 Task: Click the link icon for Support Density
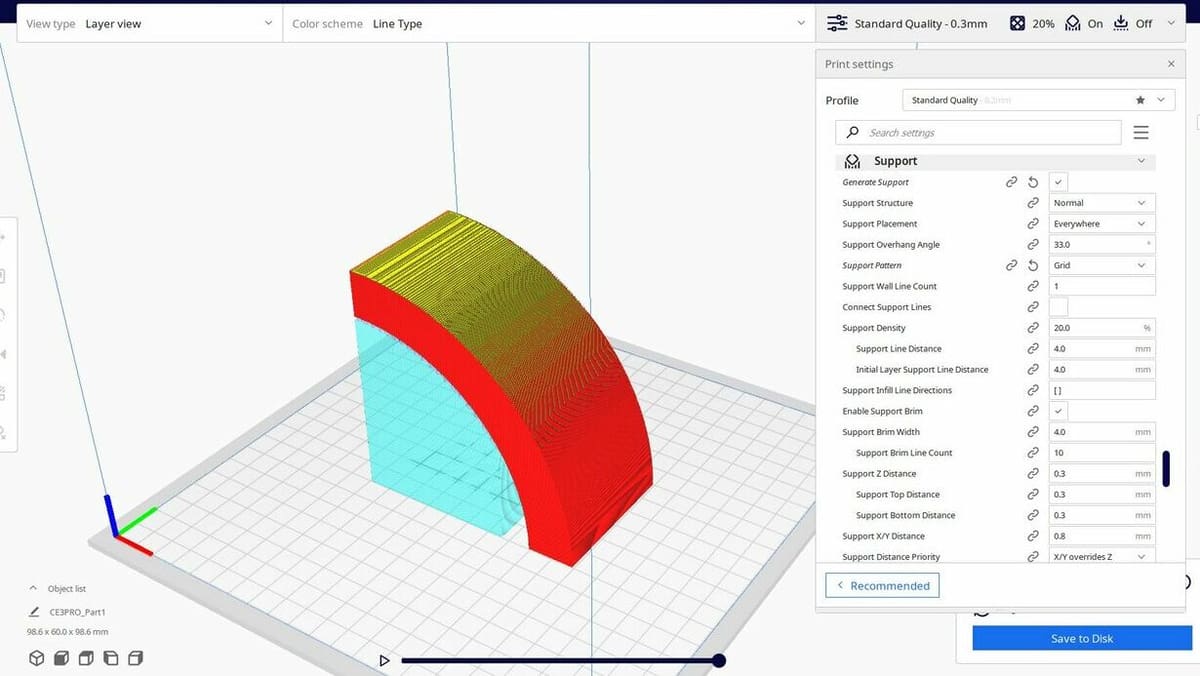pos(1033,328)
